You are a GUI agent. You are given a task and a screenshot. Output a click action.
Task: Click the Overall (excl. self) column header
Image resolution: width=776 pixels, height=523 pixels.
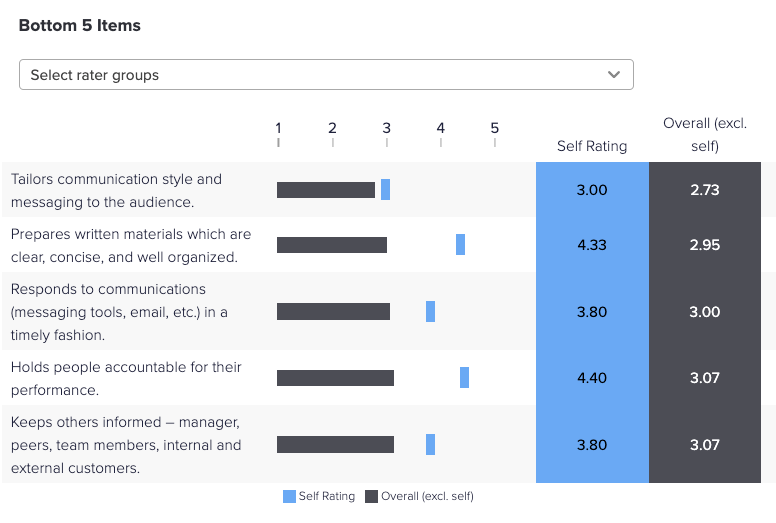point(705,134)
